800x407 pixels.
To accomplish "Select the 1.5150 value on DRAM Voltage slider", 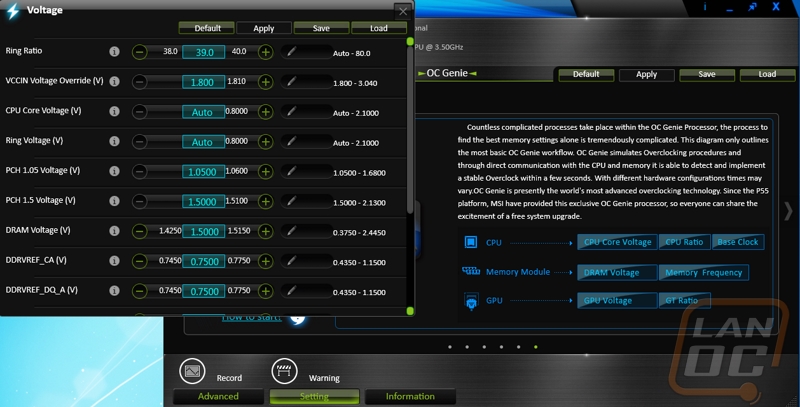I will point(237,231).
